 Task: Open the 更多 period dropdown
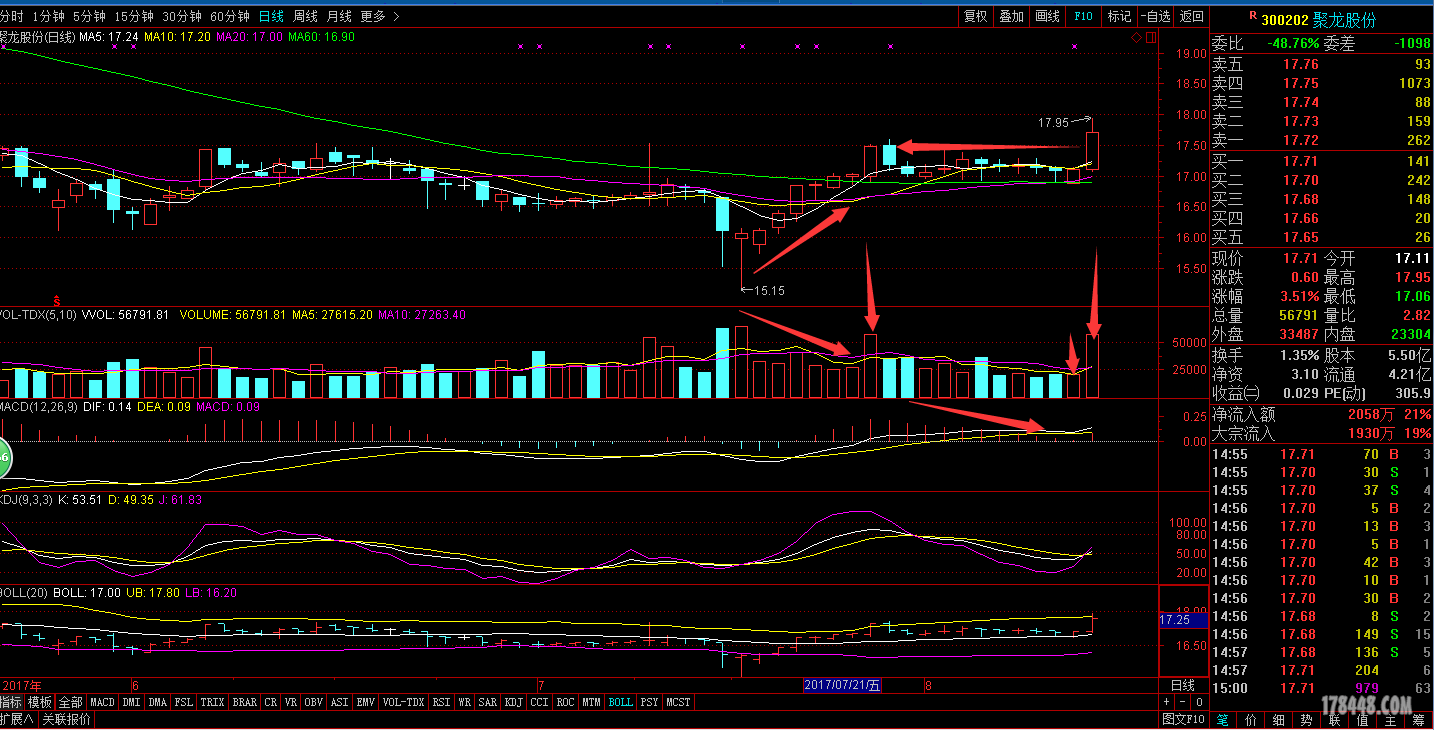[380, 16]
